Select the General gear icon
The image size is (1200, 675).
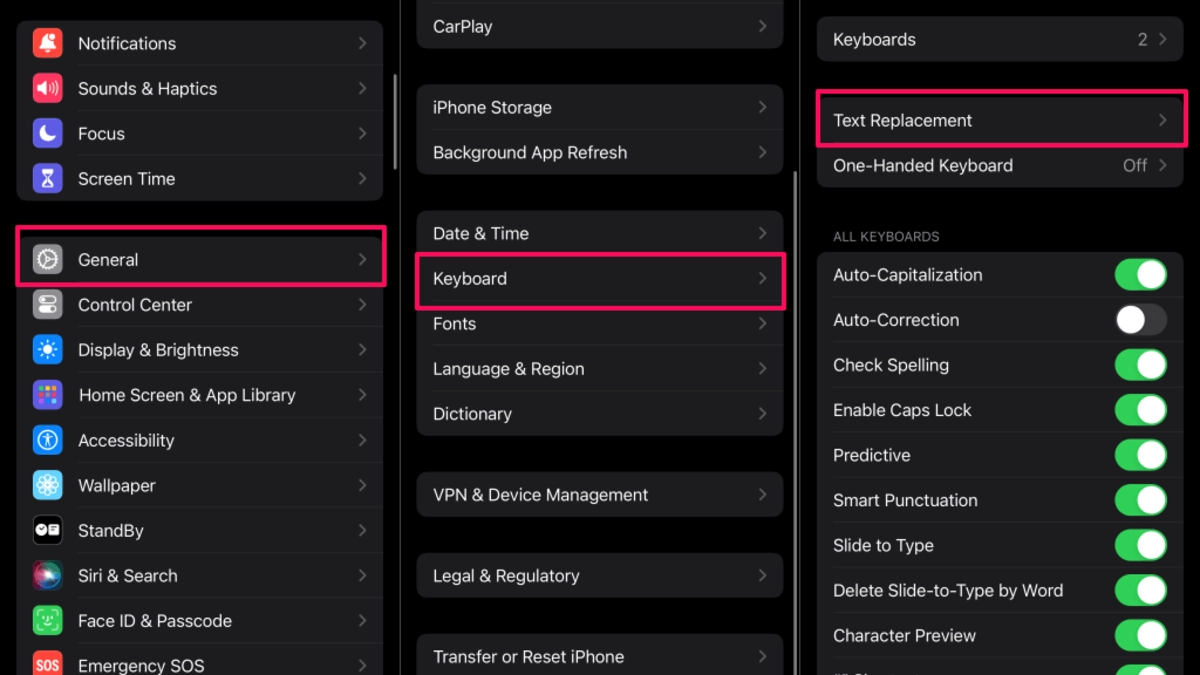tap(46, 259)
